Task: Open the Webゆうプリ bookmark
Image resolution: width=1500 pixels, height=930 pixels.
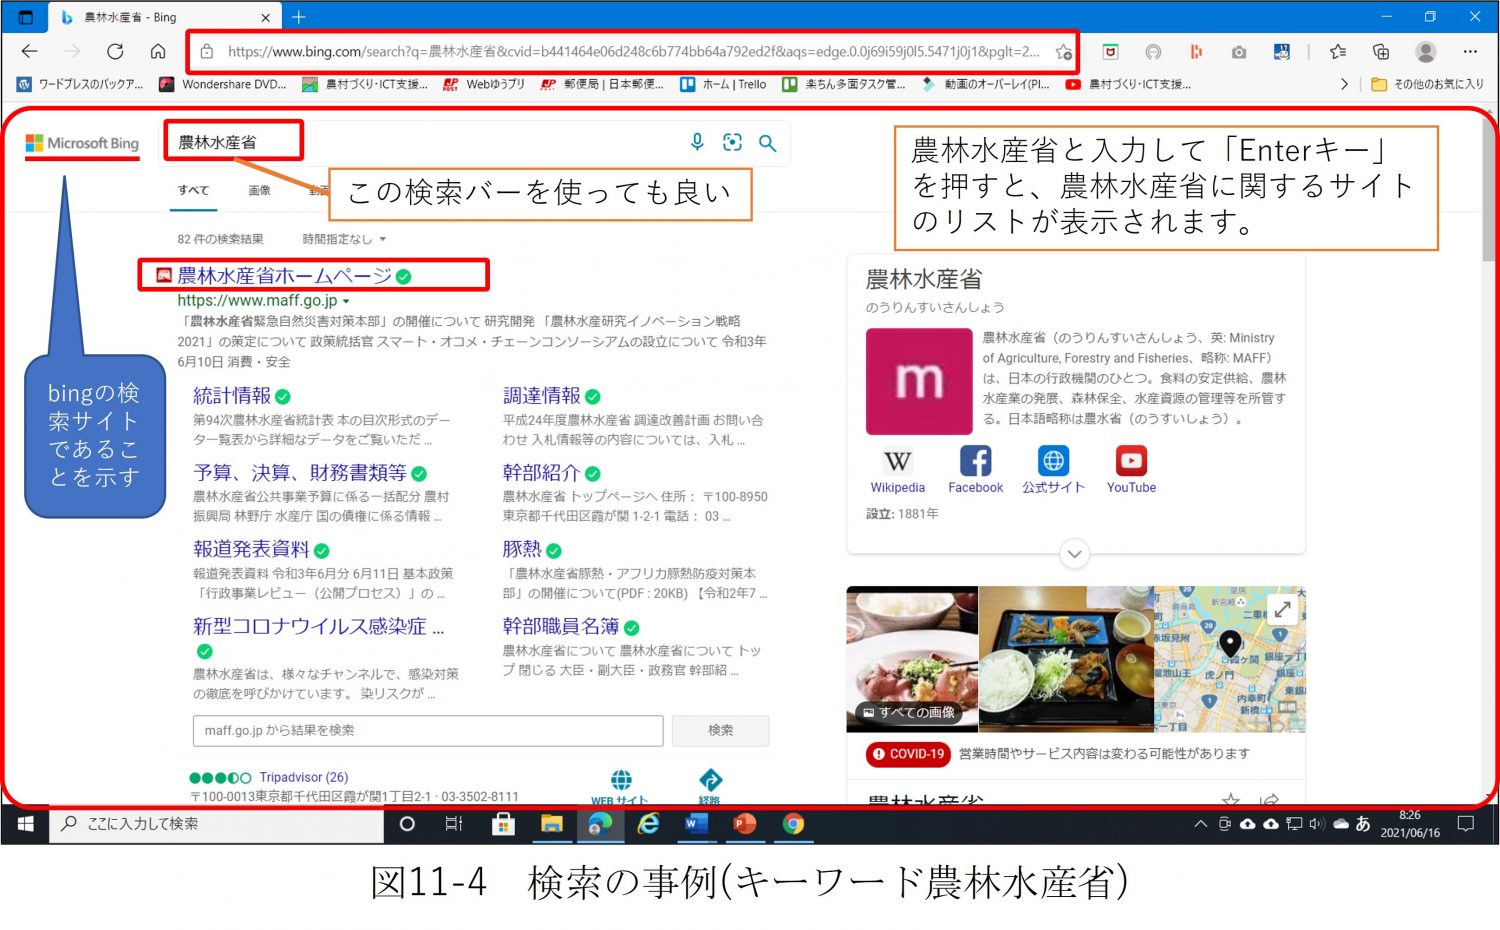Action: [x=484, y=85]
